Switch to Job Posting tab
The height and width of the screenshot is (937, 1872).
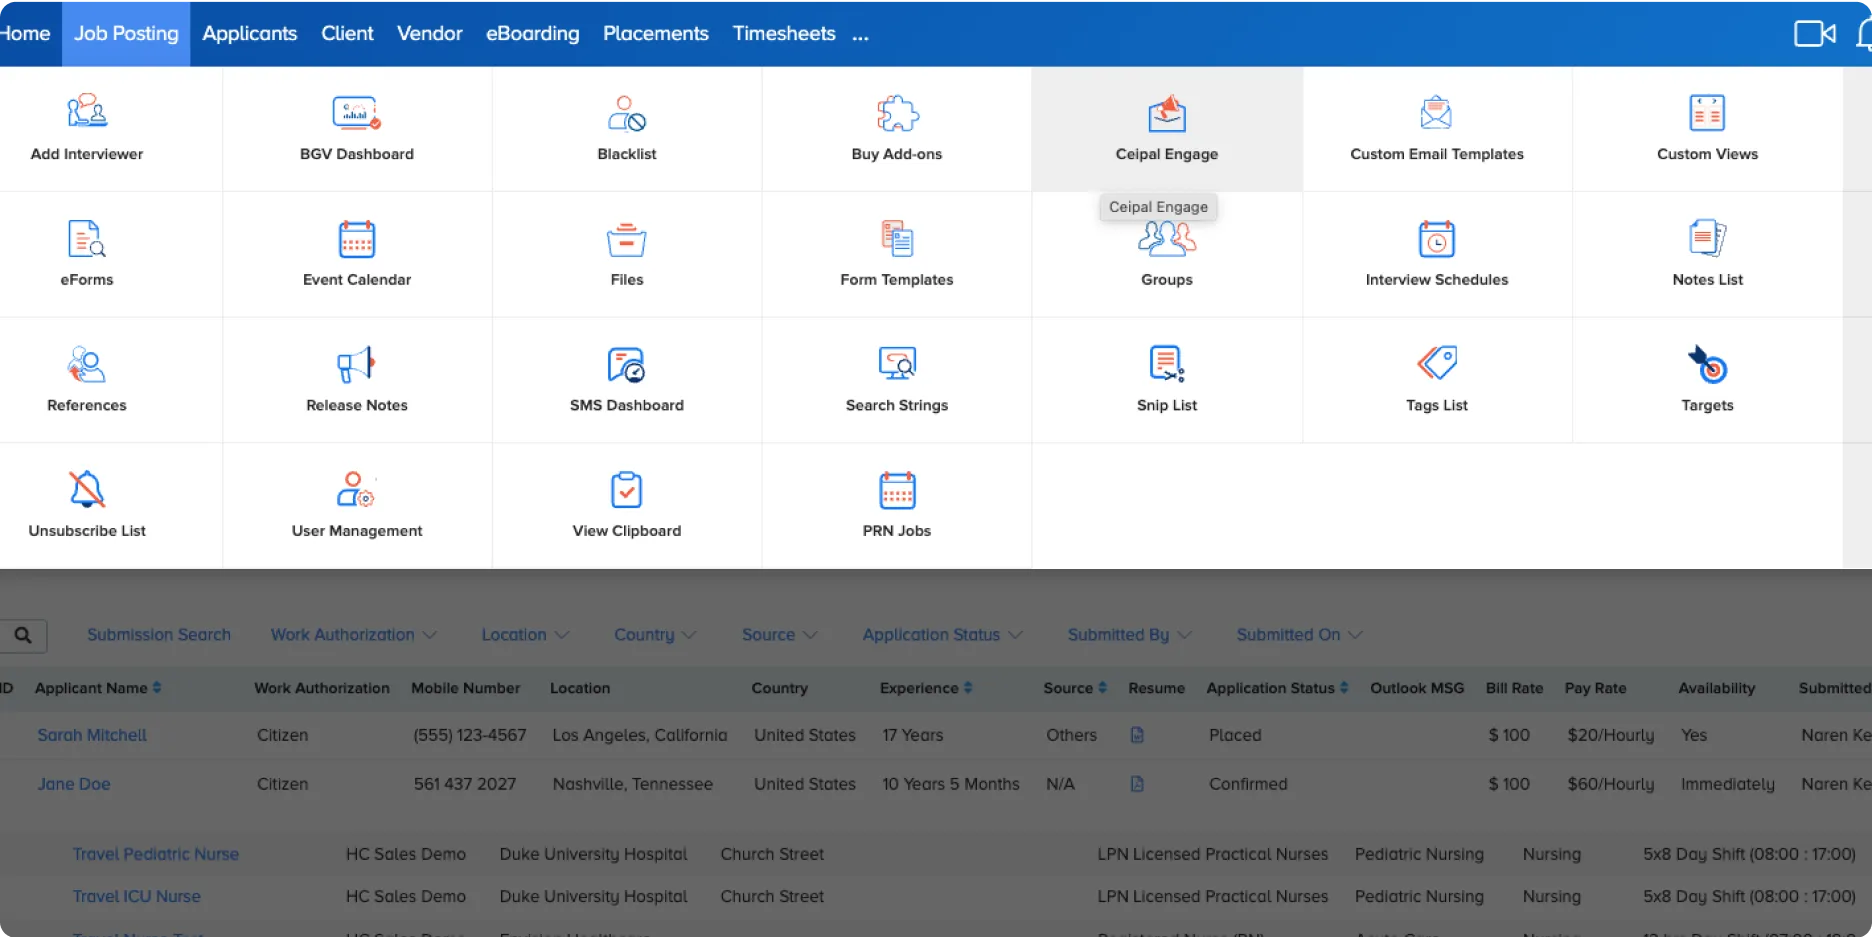pos(126,33)
